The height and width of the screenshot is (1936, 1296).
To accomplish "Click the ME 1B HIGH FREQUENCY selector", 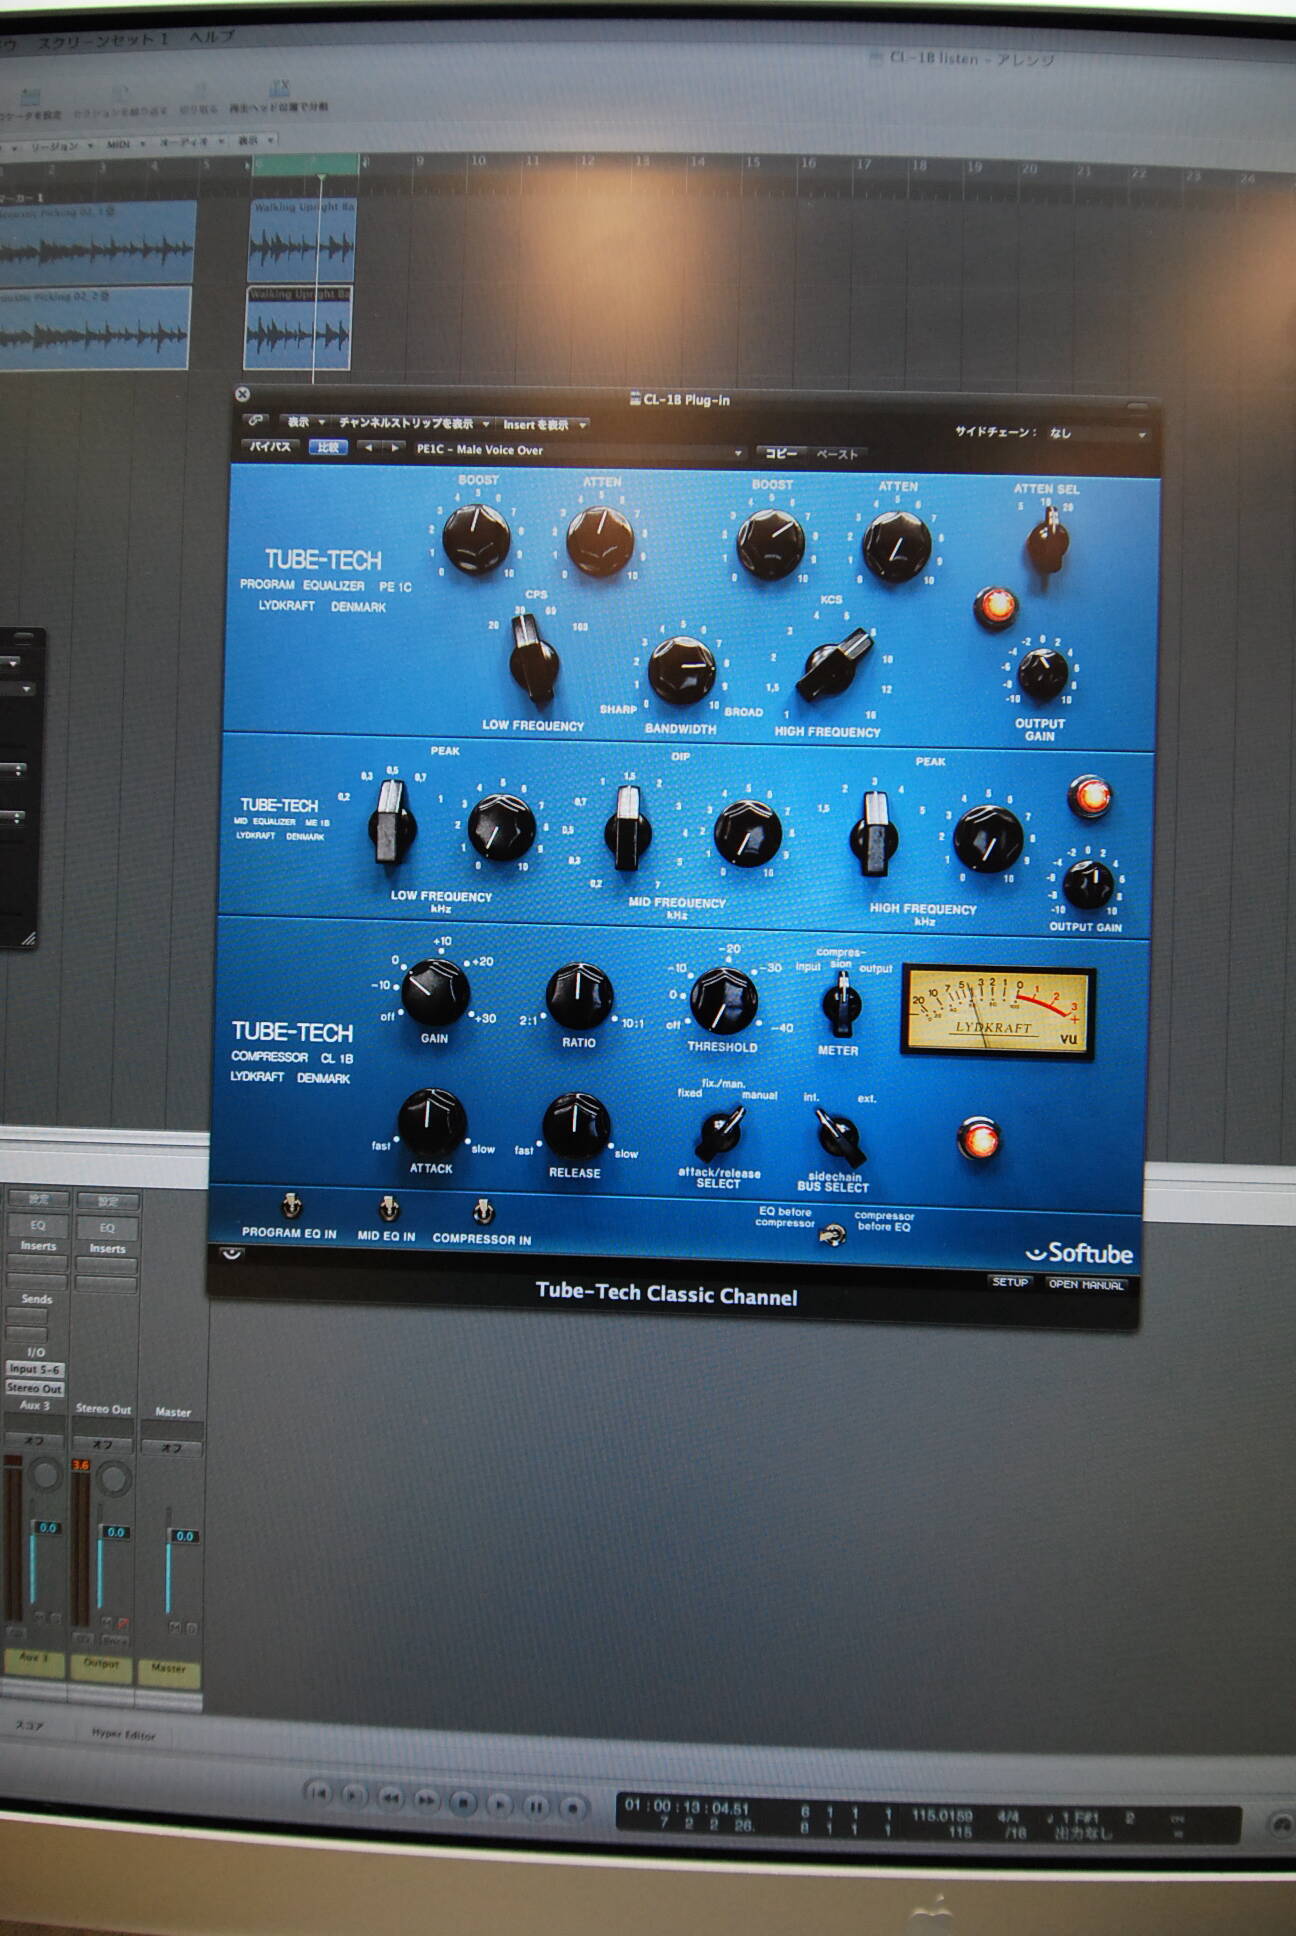I will [874, 834].
